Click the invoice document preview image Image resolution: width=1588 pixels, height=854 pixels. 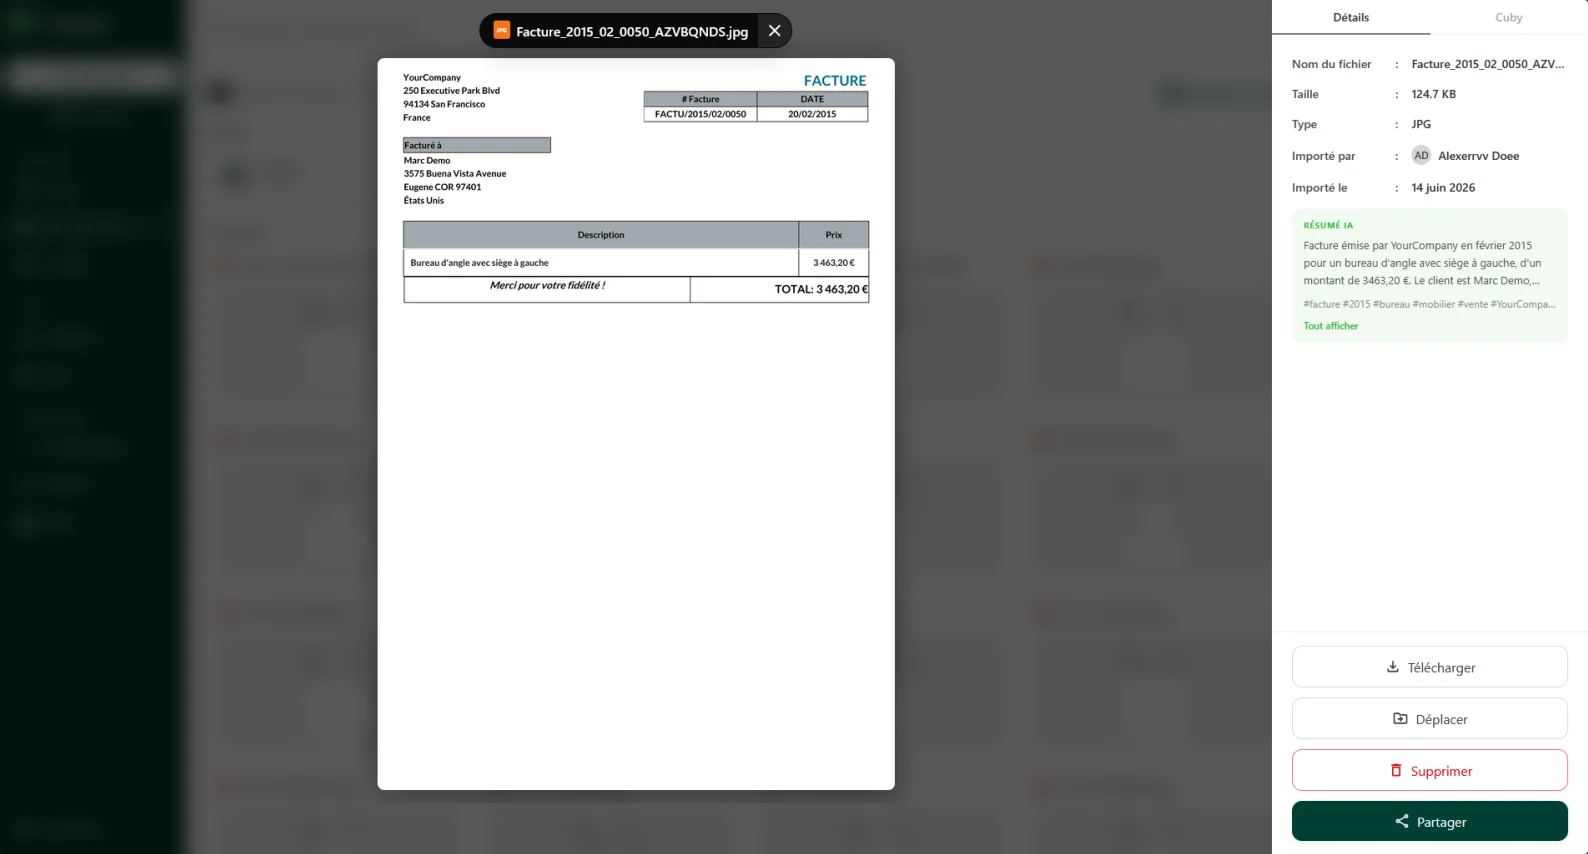(x=636, y=424)
